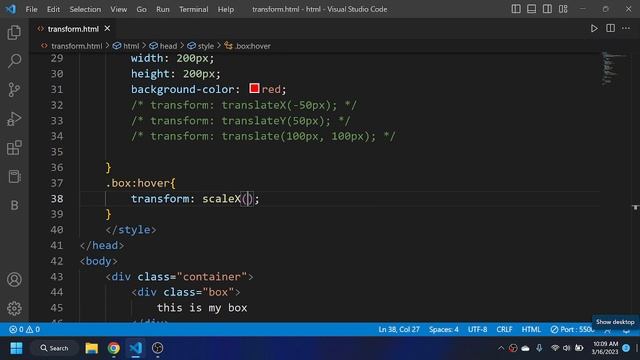Viewport: 640px width, 360px height.
Task: Click the "this is my box" text
Action: pyautogui.click(x=202, y=308)
